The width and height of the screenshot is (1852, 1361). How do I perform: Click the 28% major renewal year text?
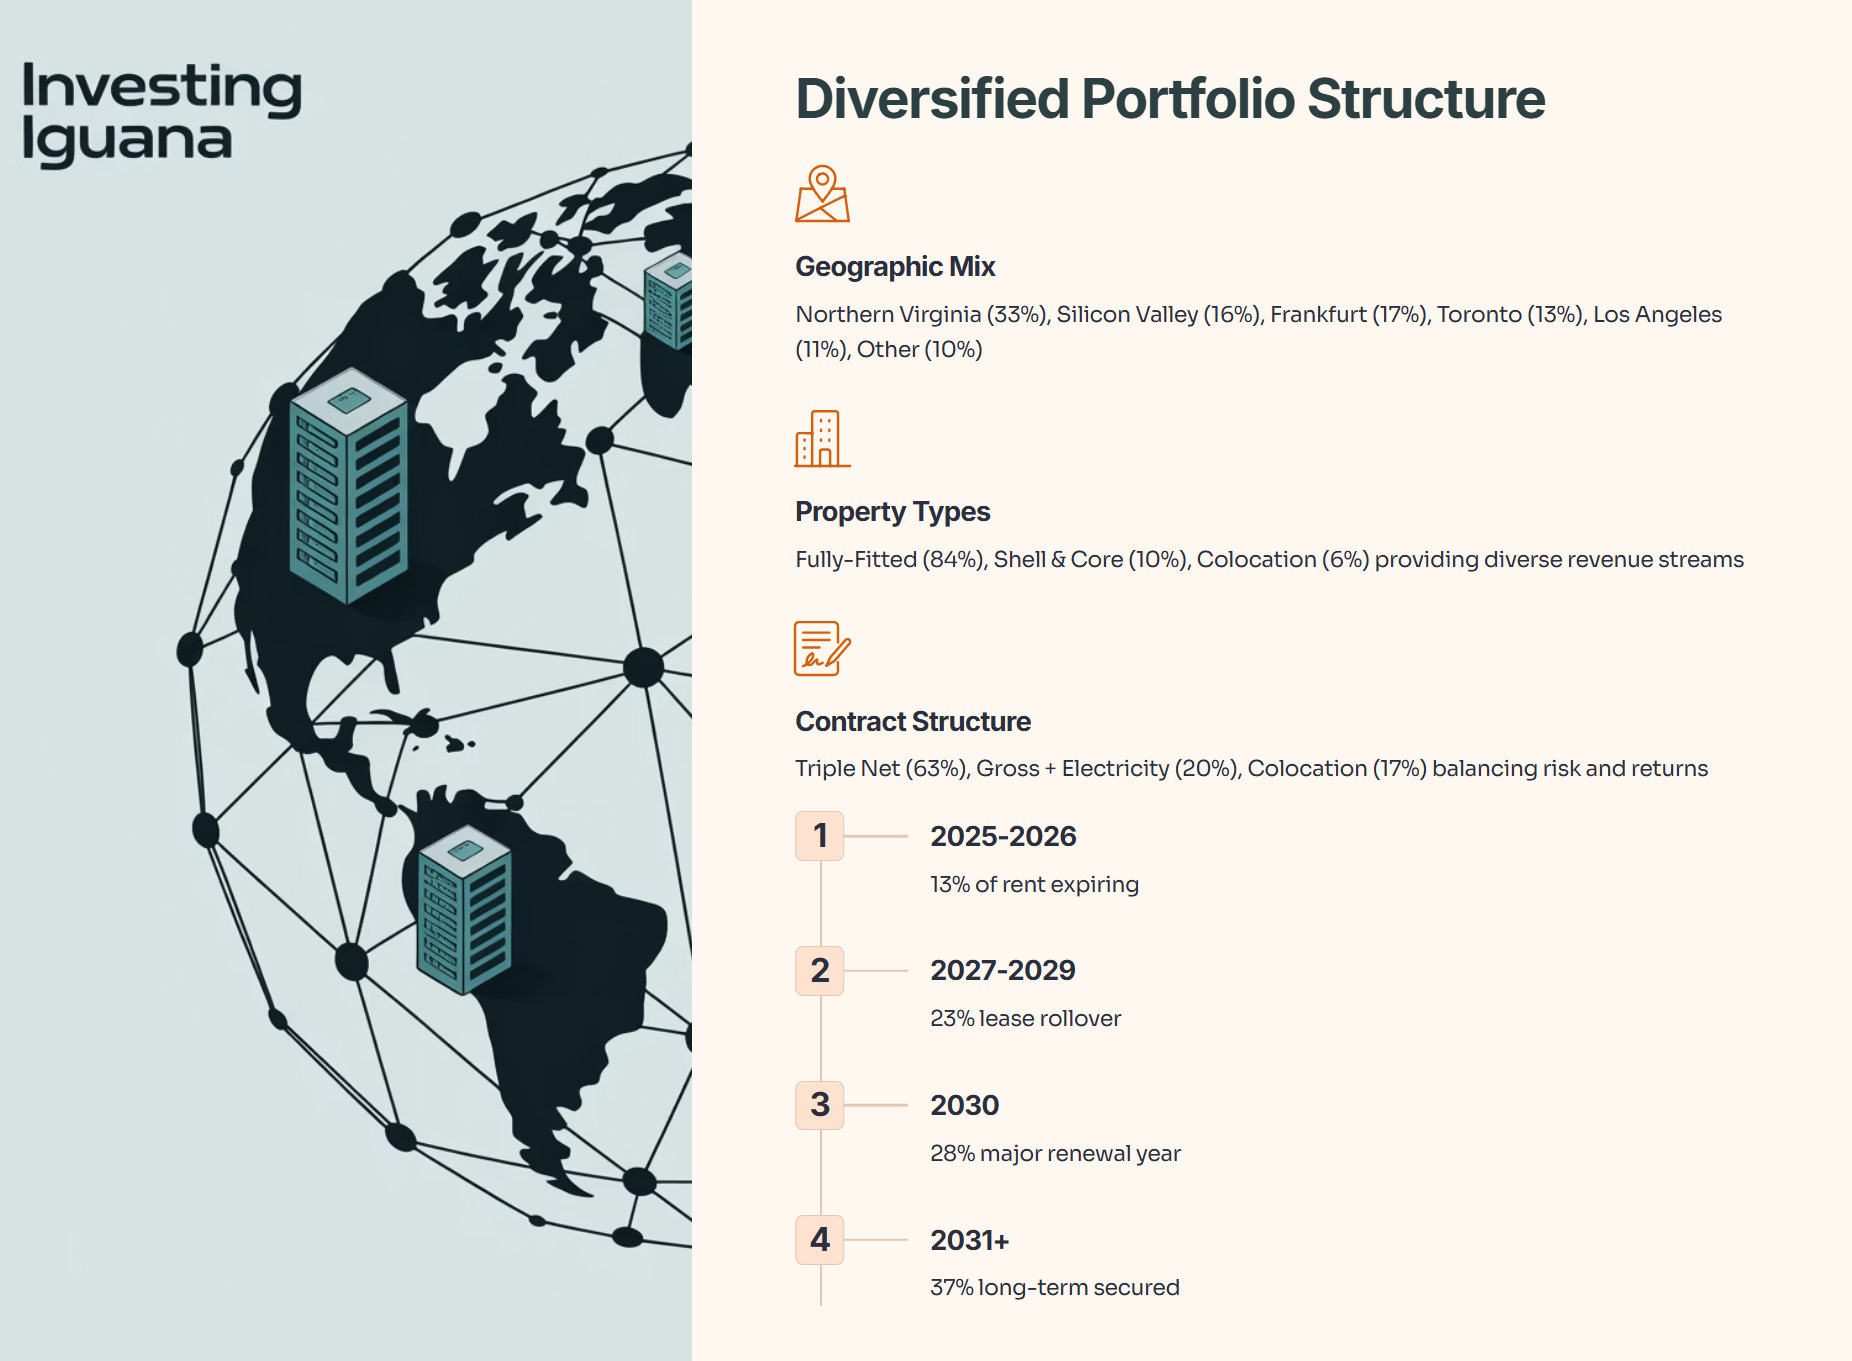pos(1055,1154)
